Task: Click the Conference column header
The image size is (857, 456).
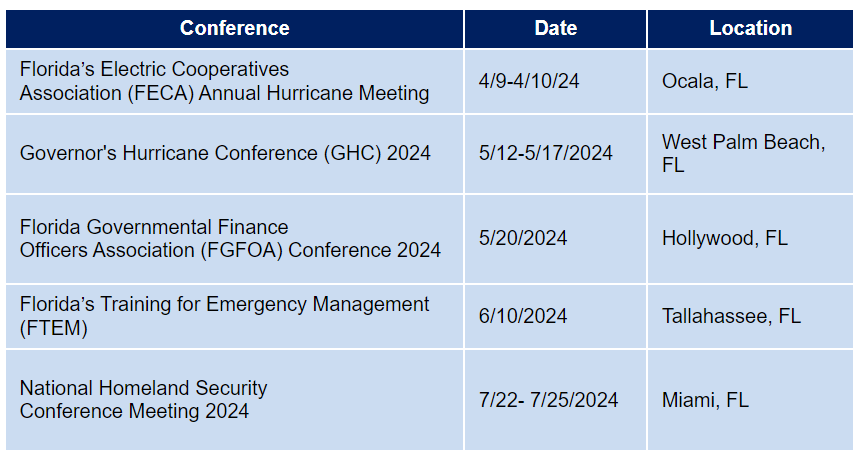Action: 234,28
